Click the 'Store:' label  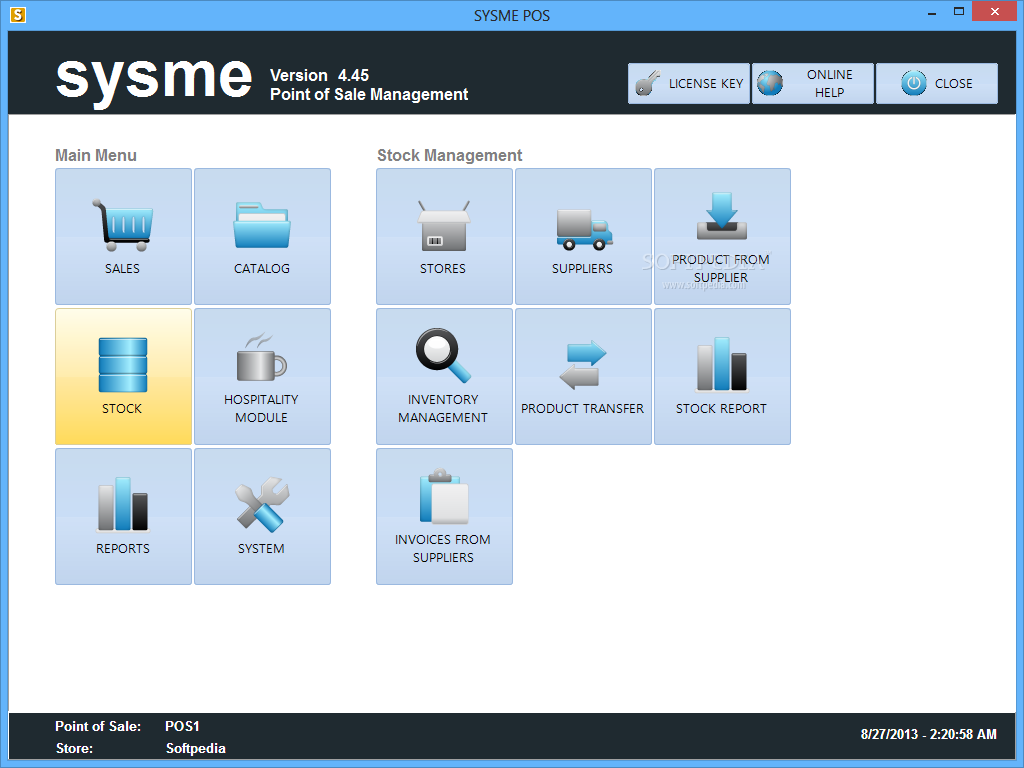point(74,748)
